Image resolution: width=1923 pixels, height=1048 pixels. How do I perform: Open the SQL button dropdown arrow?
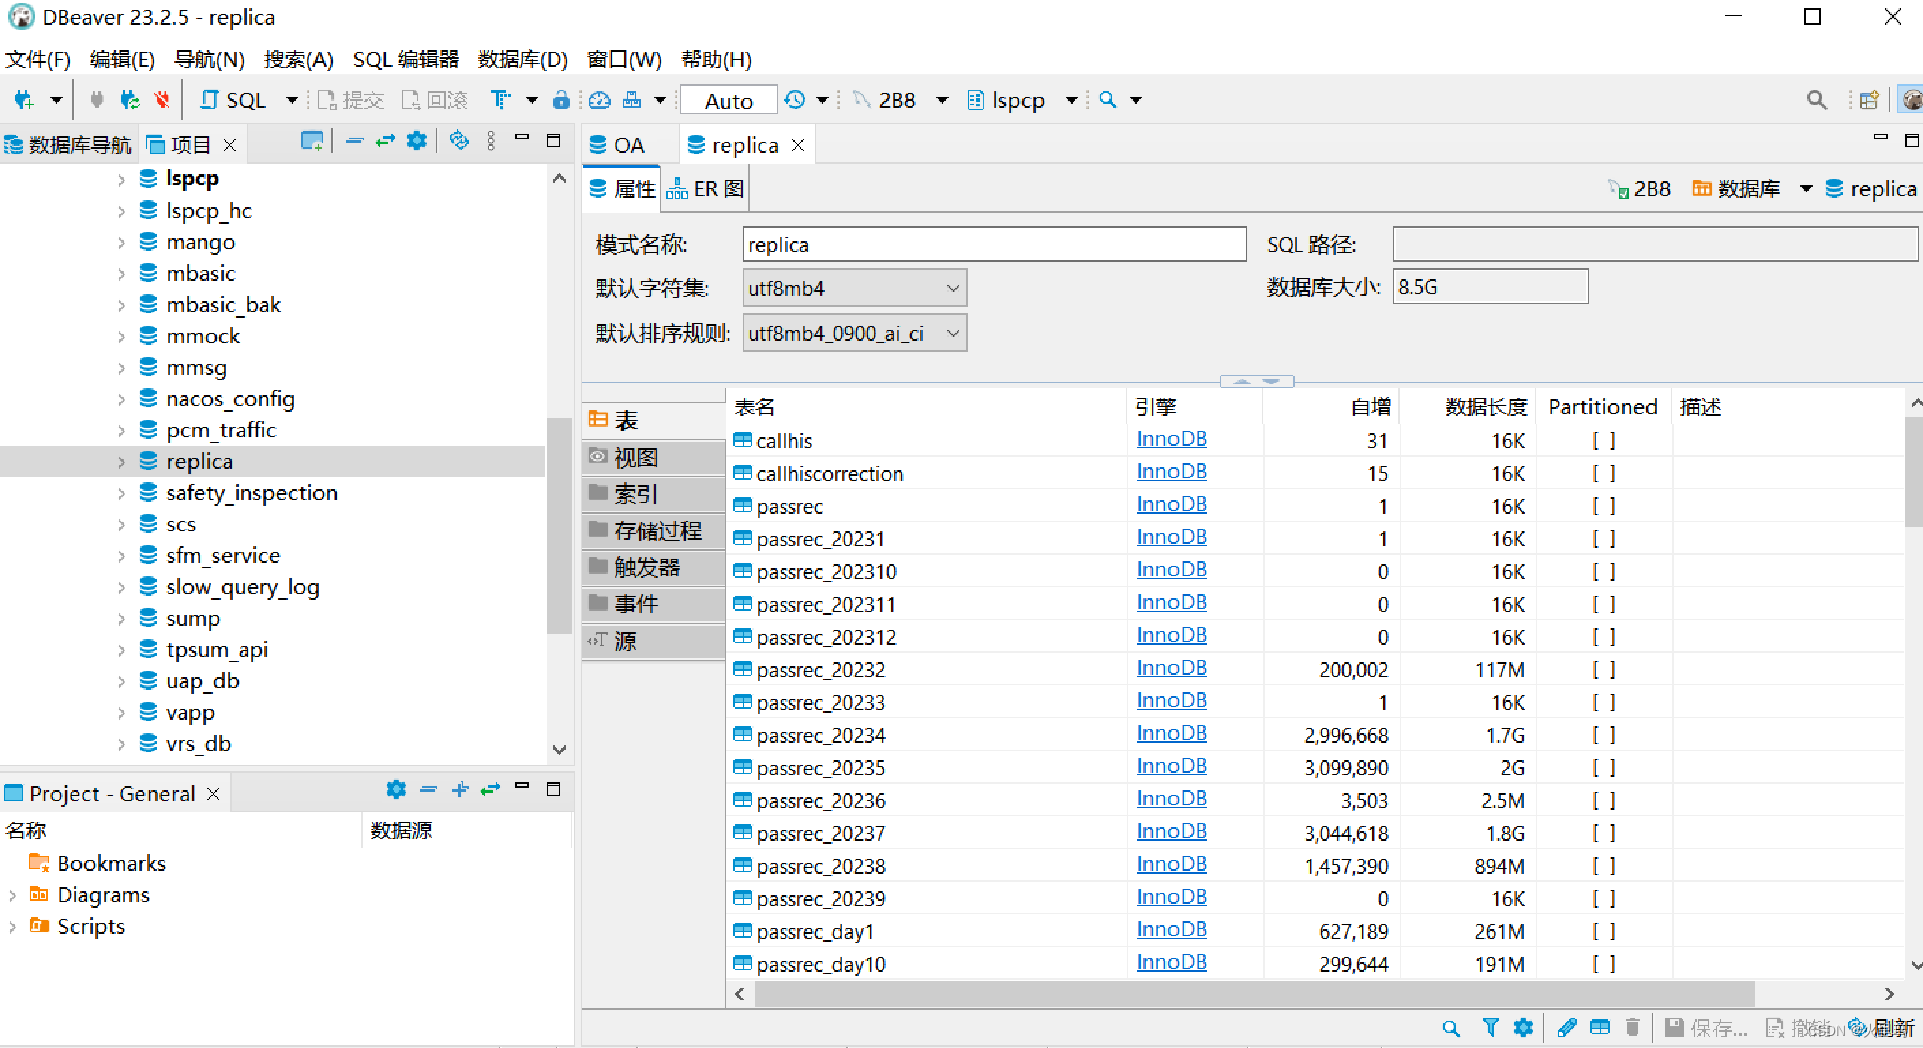pyautogui.click(x=292, y=100)
